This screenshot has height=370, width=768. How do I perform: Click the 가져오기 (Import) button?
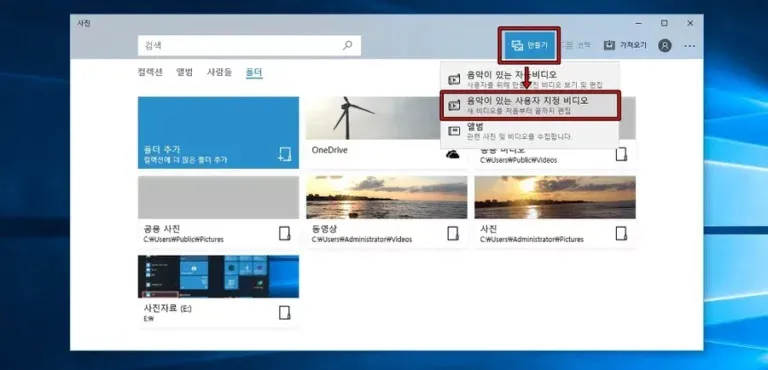(x=625, y=46)
